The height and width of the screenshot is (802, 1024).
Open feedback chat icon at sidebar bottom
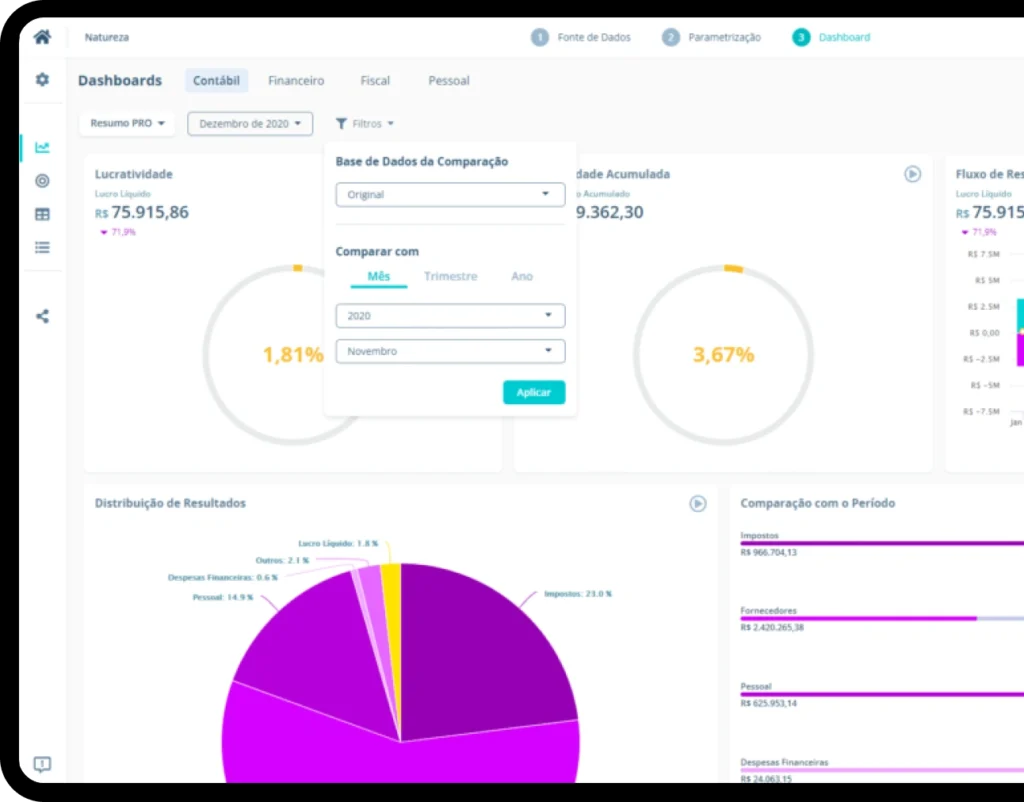click(42, 764)
